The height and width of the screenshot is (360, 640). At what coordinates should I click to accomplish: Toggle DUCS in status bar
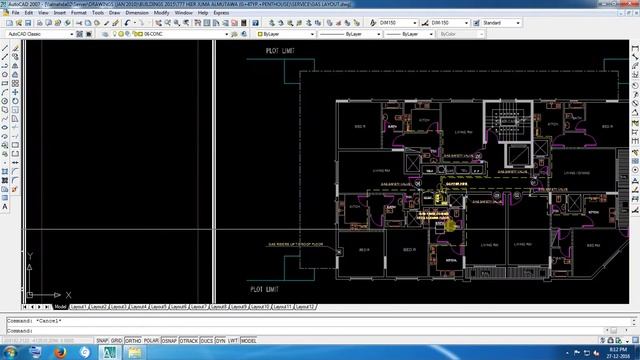click(x=207, y=340)
